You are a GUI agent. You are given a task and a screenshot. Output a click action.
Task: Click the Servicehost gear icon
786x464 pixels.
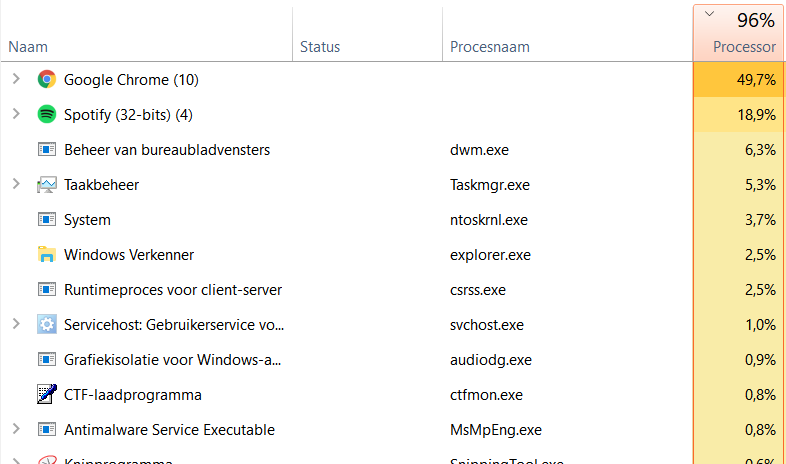pyautogui.click(x=46, y=325)
